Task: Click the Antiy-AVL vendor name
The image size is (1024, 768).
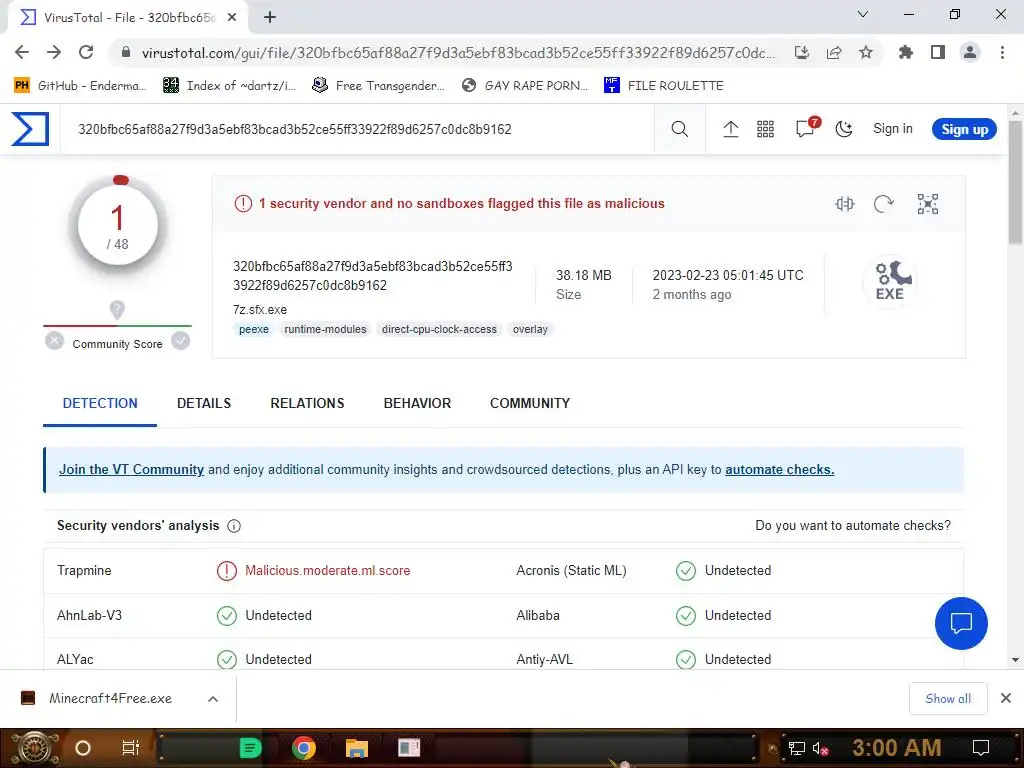Action: click(545, 660)
